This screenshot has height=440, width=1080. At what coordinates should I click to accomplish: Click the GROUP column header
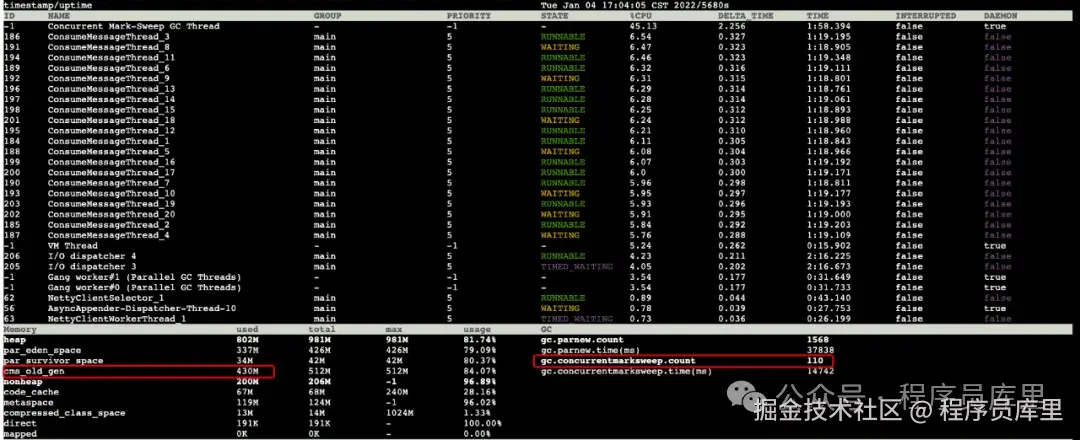tap(327, 15)
